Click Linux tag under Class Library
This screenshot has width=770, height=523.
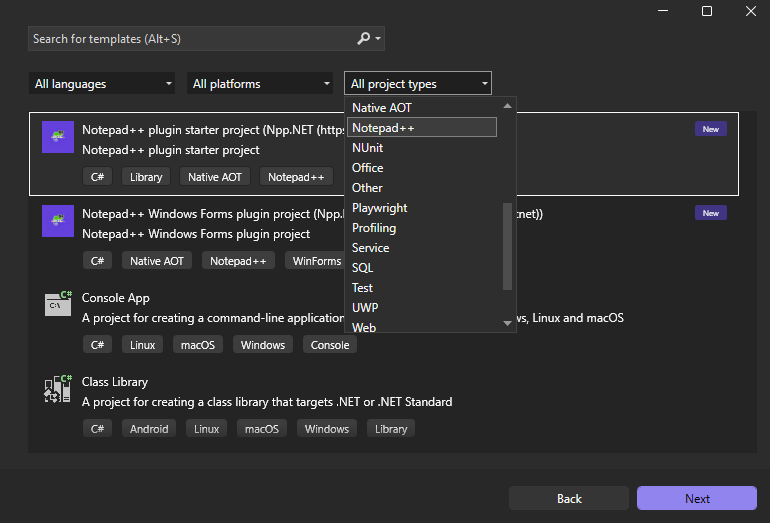[x=206, y=429]
